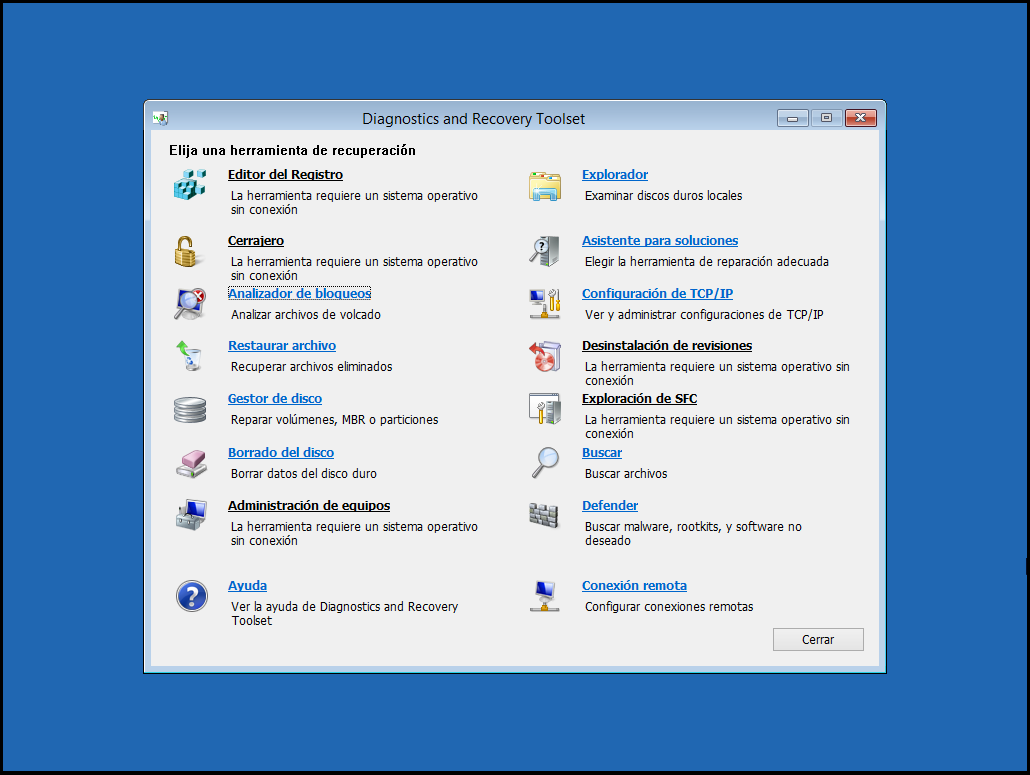The width and height of the screenshot is (1030, 775).
Task: Launch Asistente para soluciones link
Action: point(660,241)
